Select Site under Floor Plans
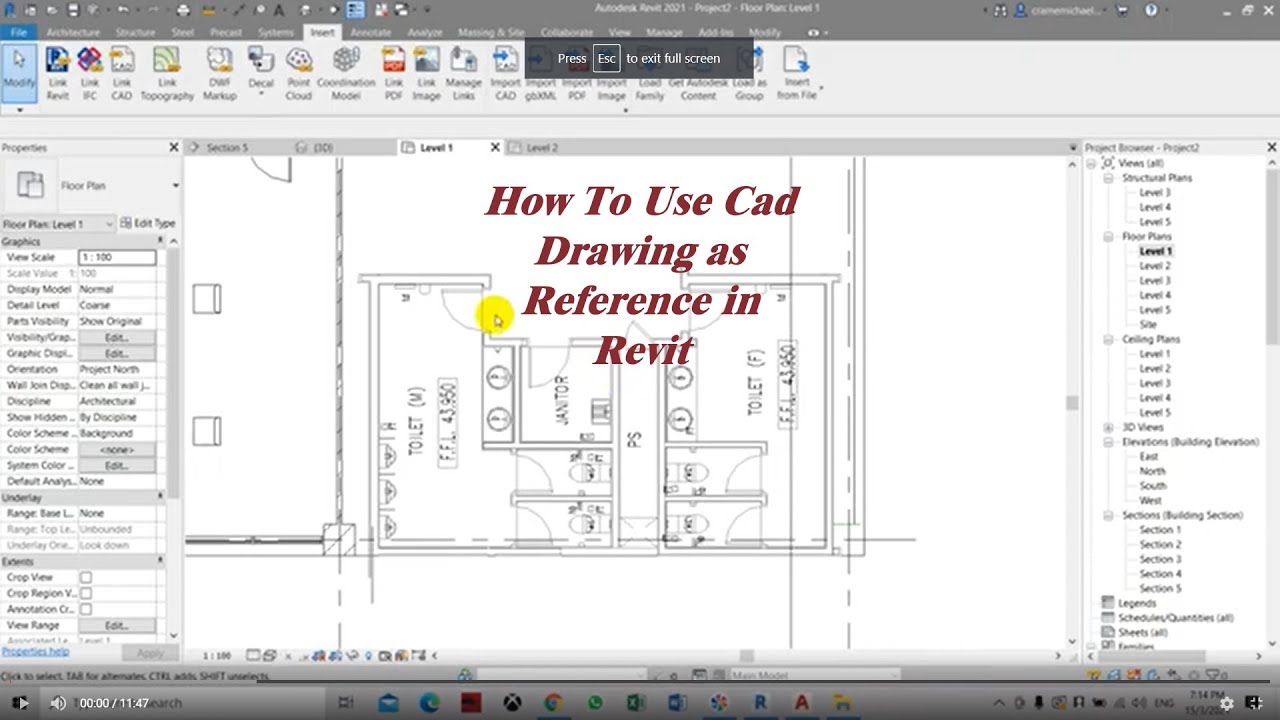The image size is (1280, 720). coord(1148,324)
